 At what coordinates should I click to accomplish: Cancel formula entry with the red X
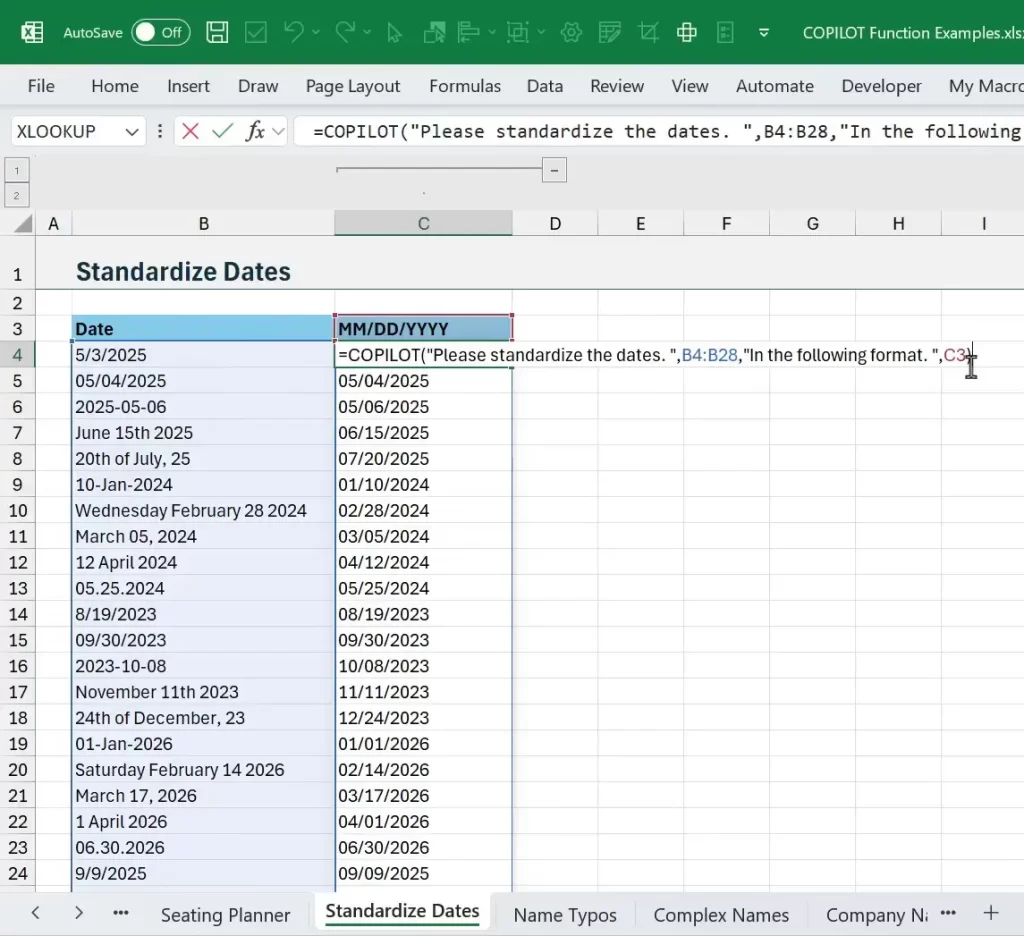click(190, 131)
